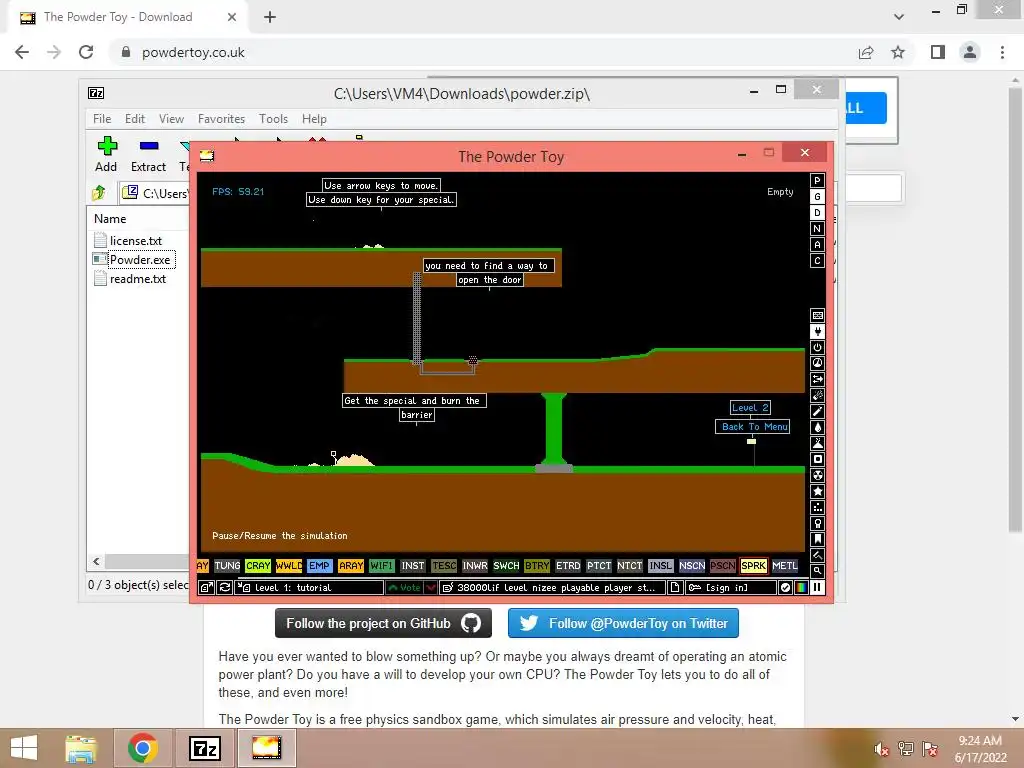Open the save tags field
This screenshot has height=768, width=1024.
[552, 587]
